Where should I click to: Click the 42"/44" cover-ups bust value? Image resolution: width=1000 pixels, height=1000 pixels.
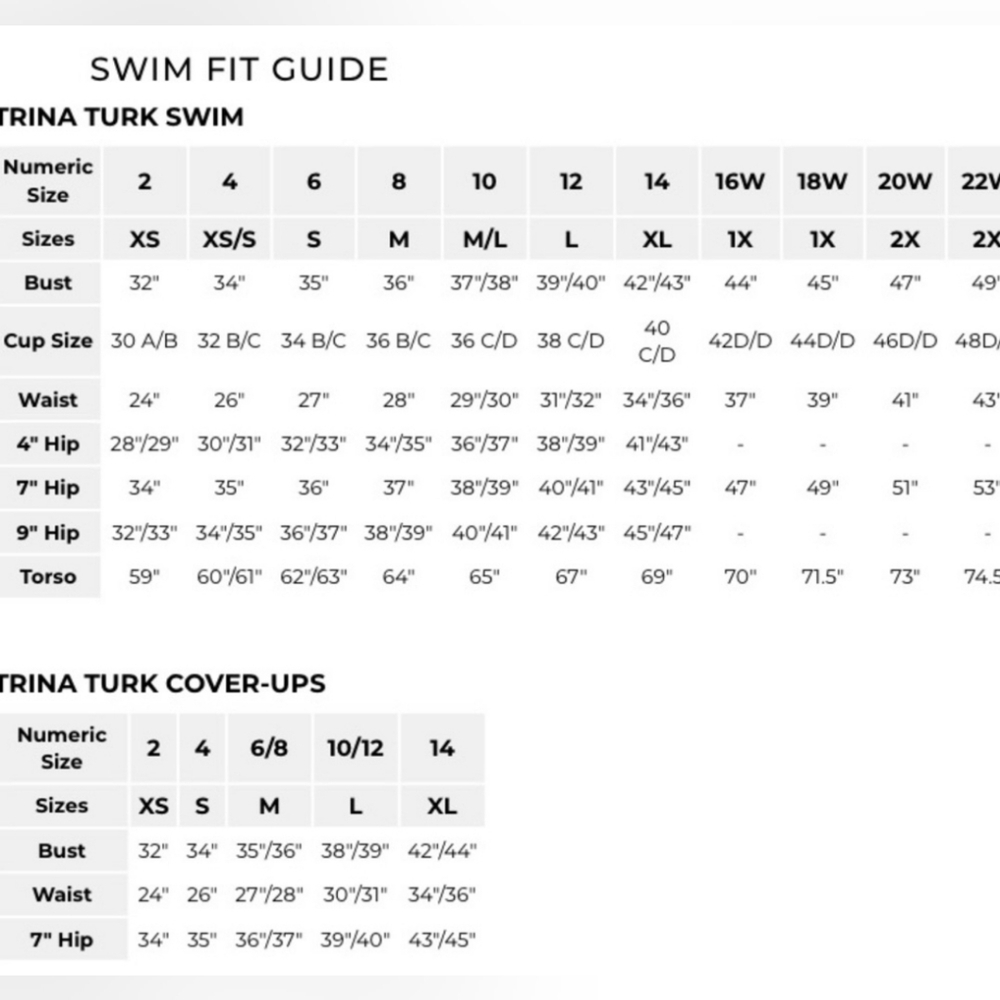[442, 851]
